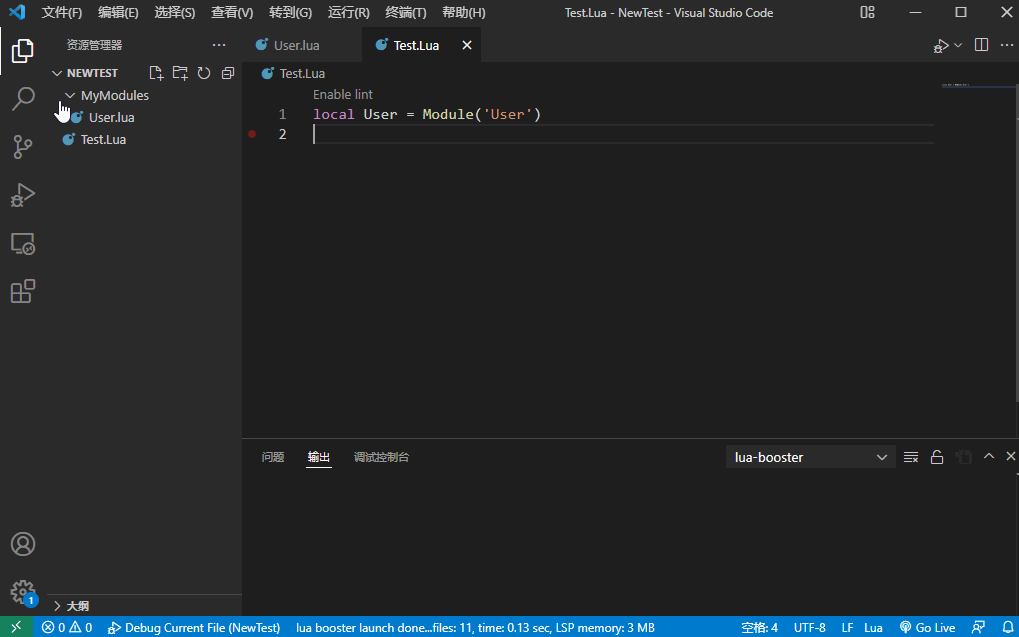This screenshot has width=1019, height=637.
Task: Open the Extensions view
Action: [23, 291]
